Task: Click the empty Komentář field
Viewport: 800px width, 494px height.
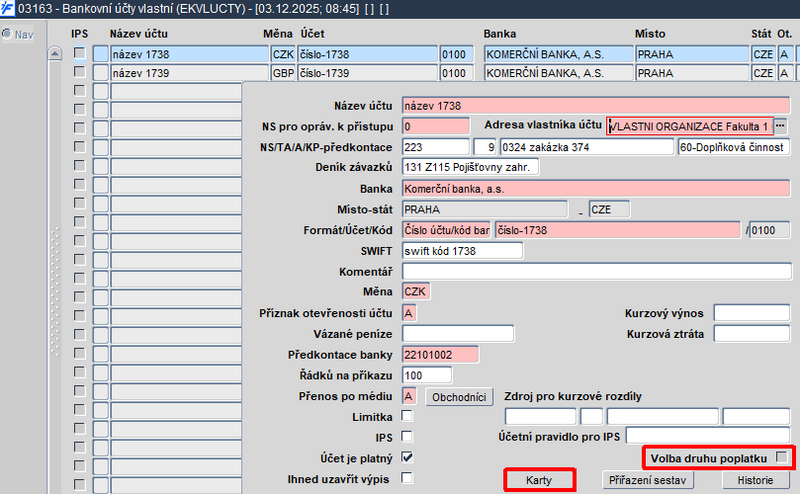Action: coord(597,271)
